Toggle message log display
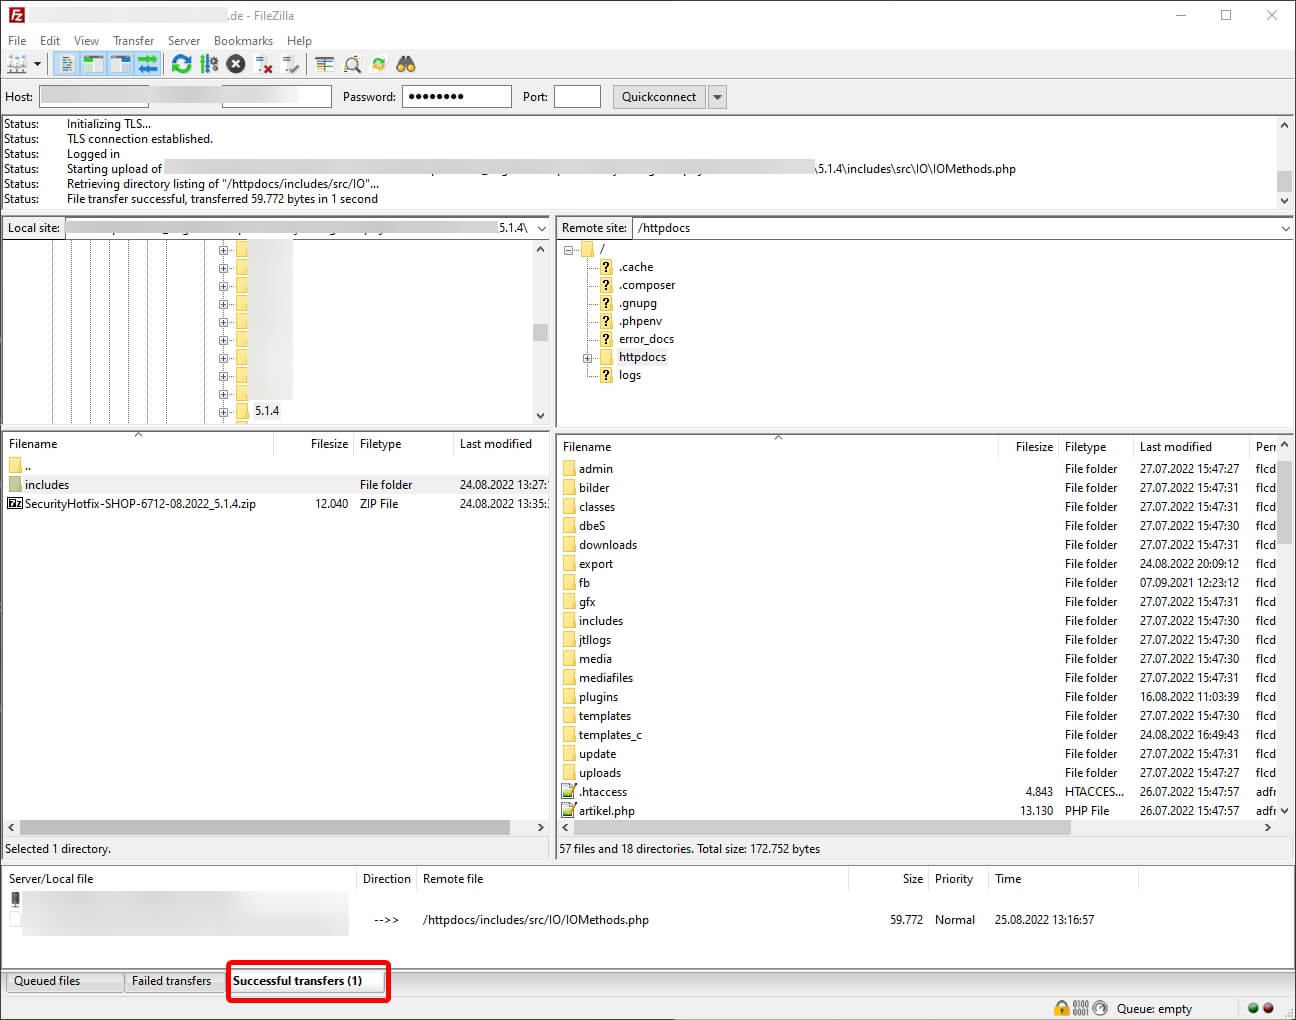Screen dimensions: 1296x1020 tap(66, 64)
